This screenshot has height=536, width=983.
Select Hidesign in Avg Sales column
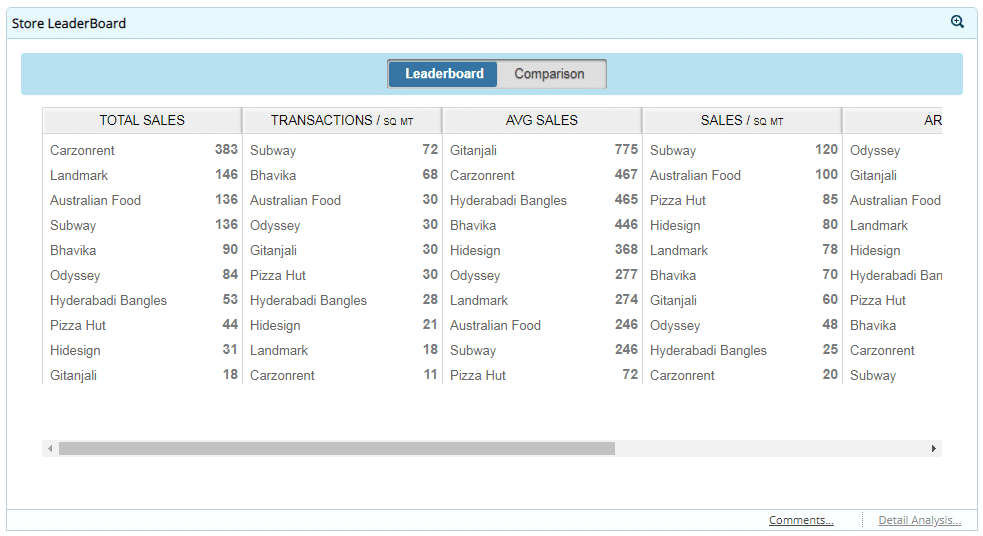coord(475,251)
